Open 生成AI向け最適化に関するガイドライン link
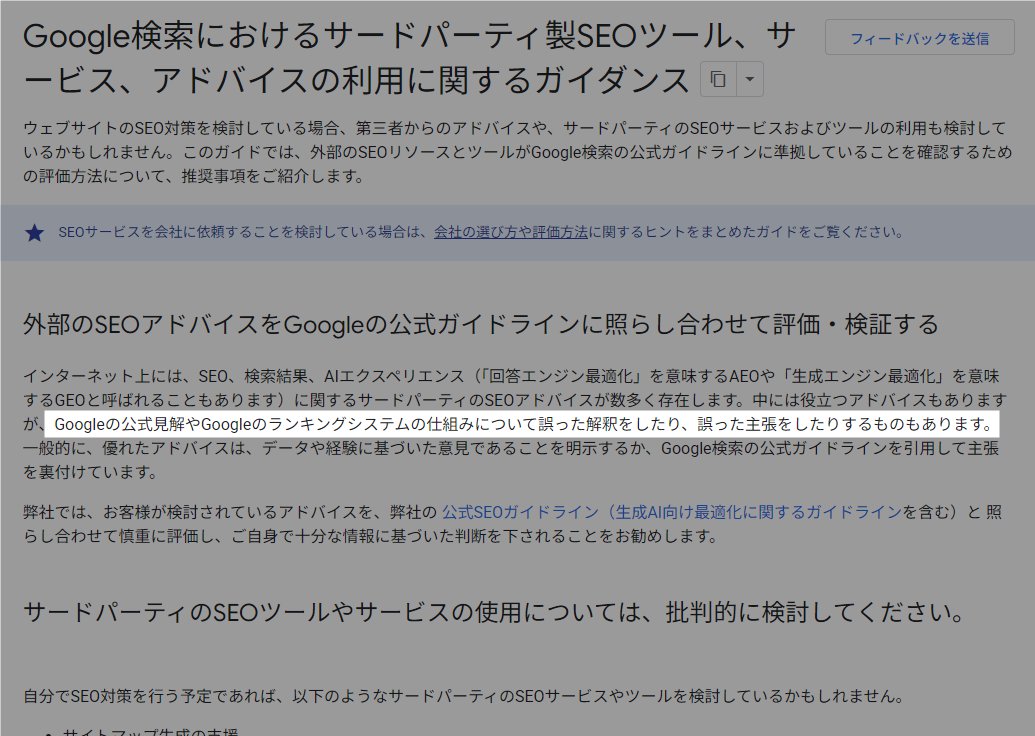 pyautogui.click(x=759, y=512)
